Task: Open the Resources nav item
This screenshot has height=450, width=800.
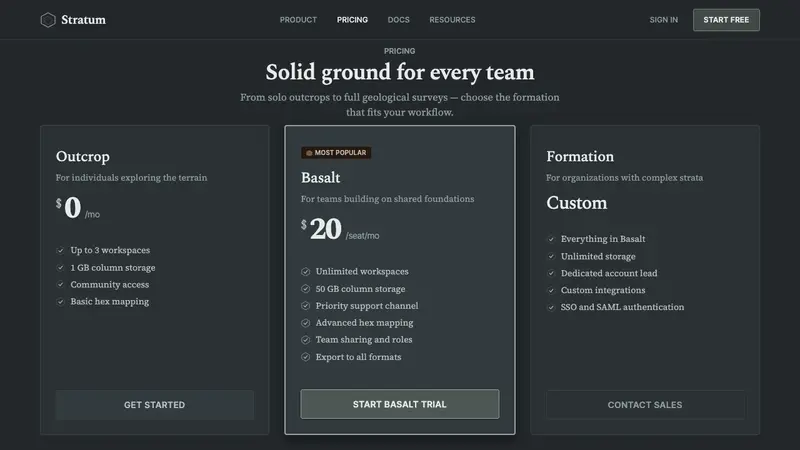Action: [452, 20]
